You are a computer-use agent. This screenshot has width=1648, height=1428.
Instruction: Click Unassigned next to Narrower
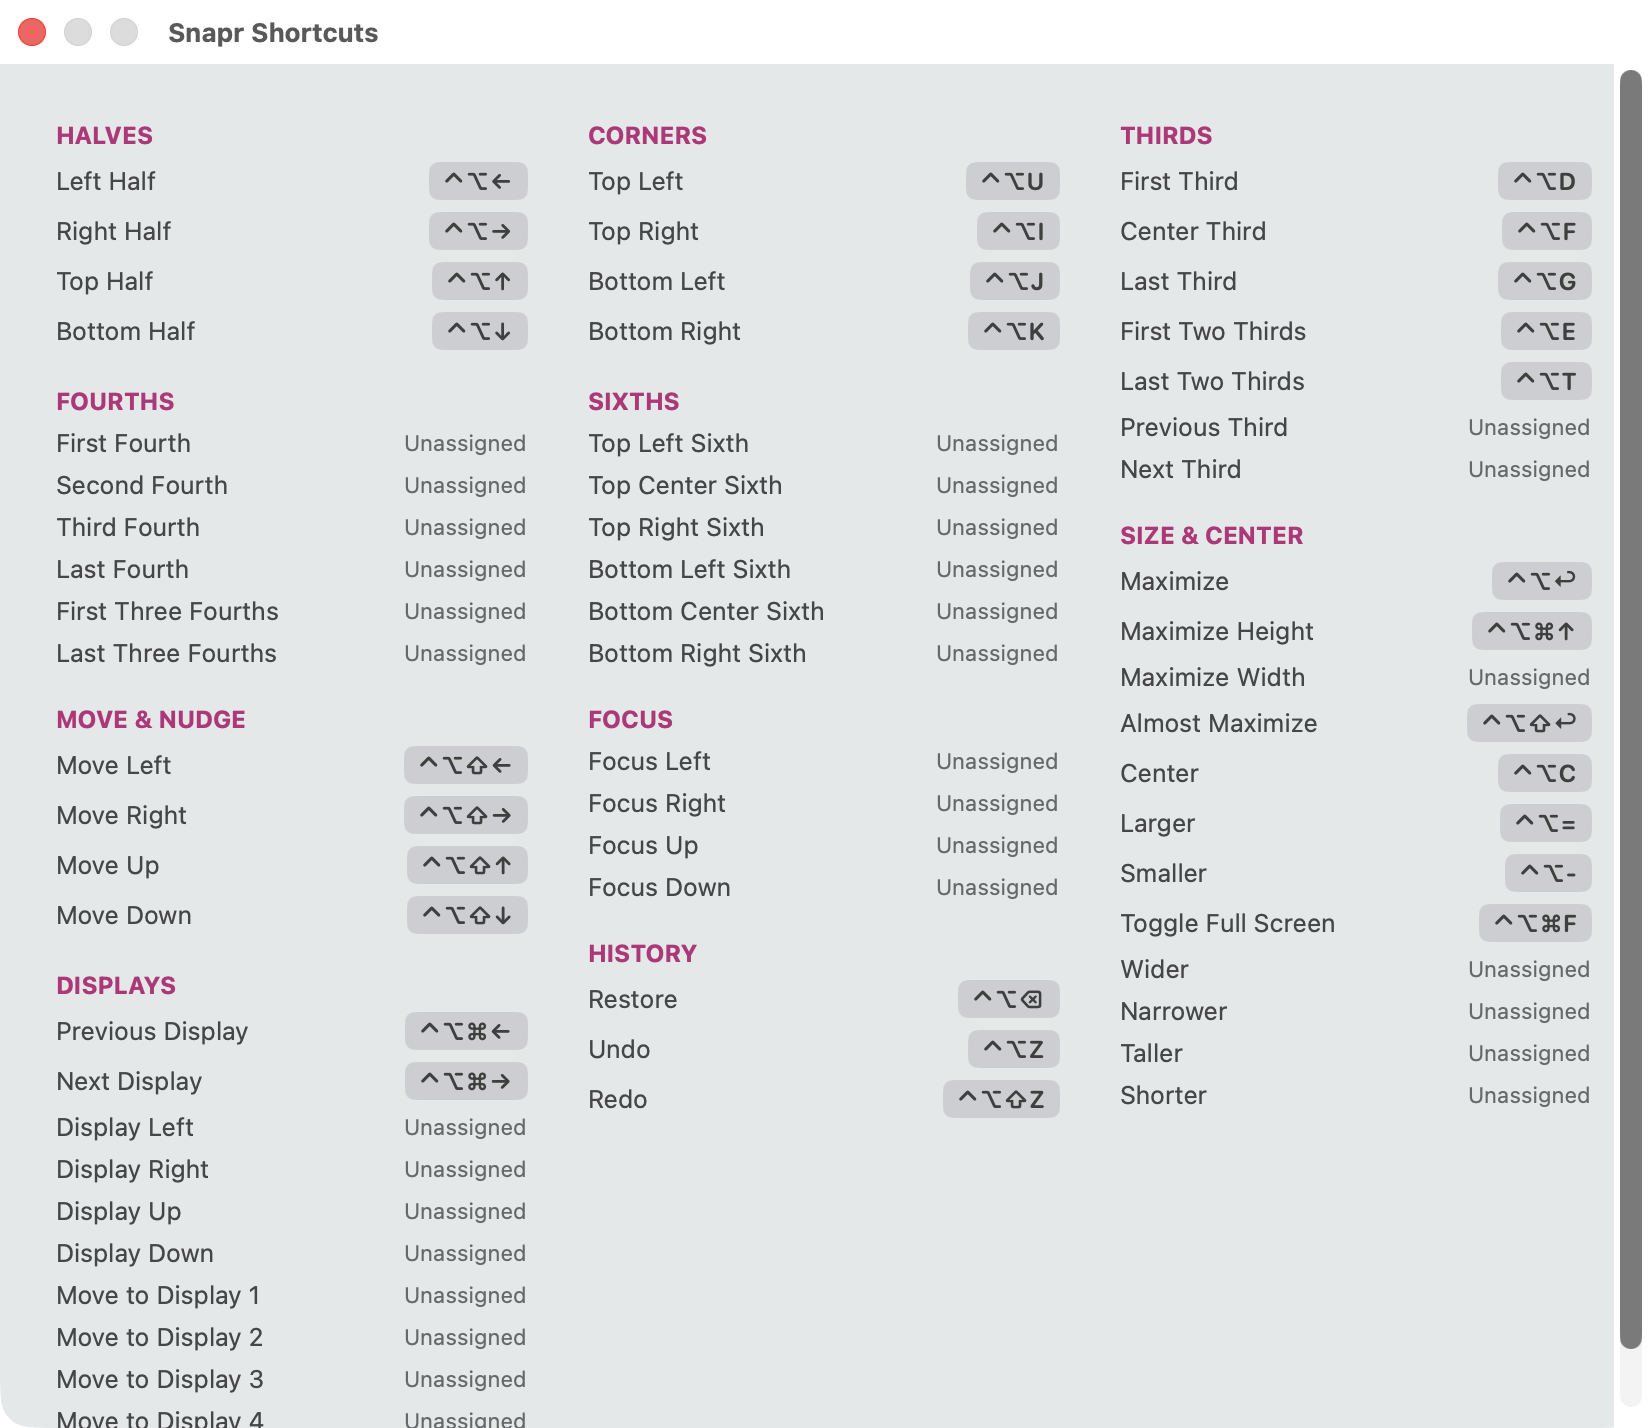tap(1528, 1011)
